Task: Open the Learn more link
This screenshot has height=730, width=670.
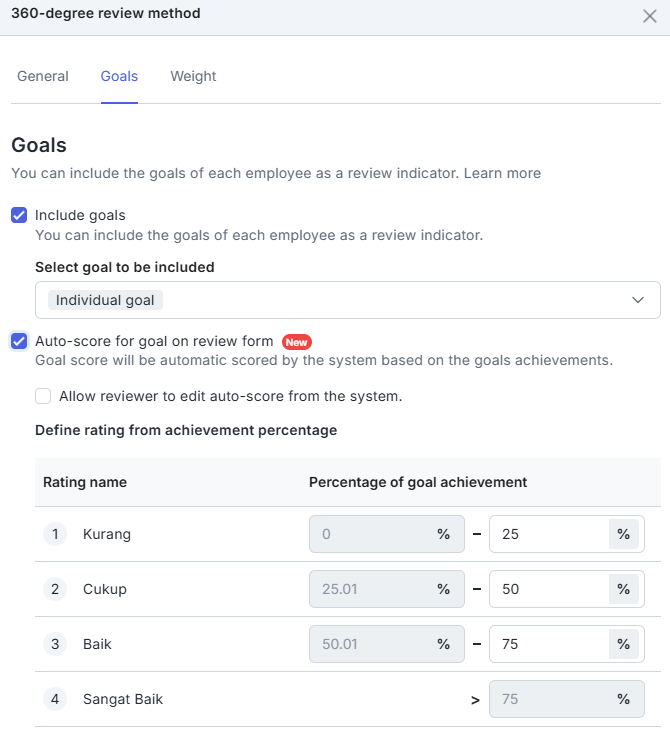Action: click(502, 173)
